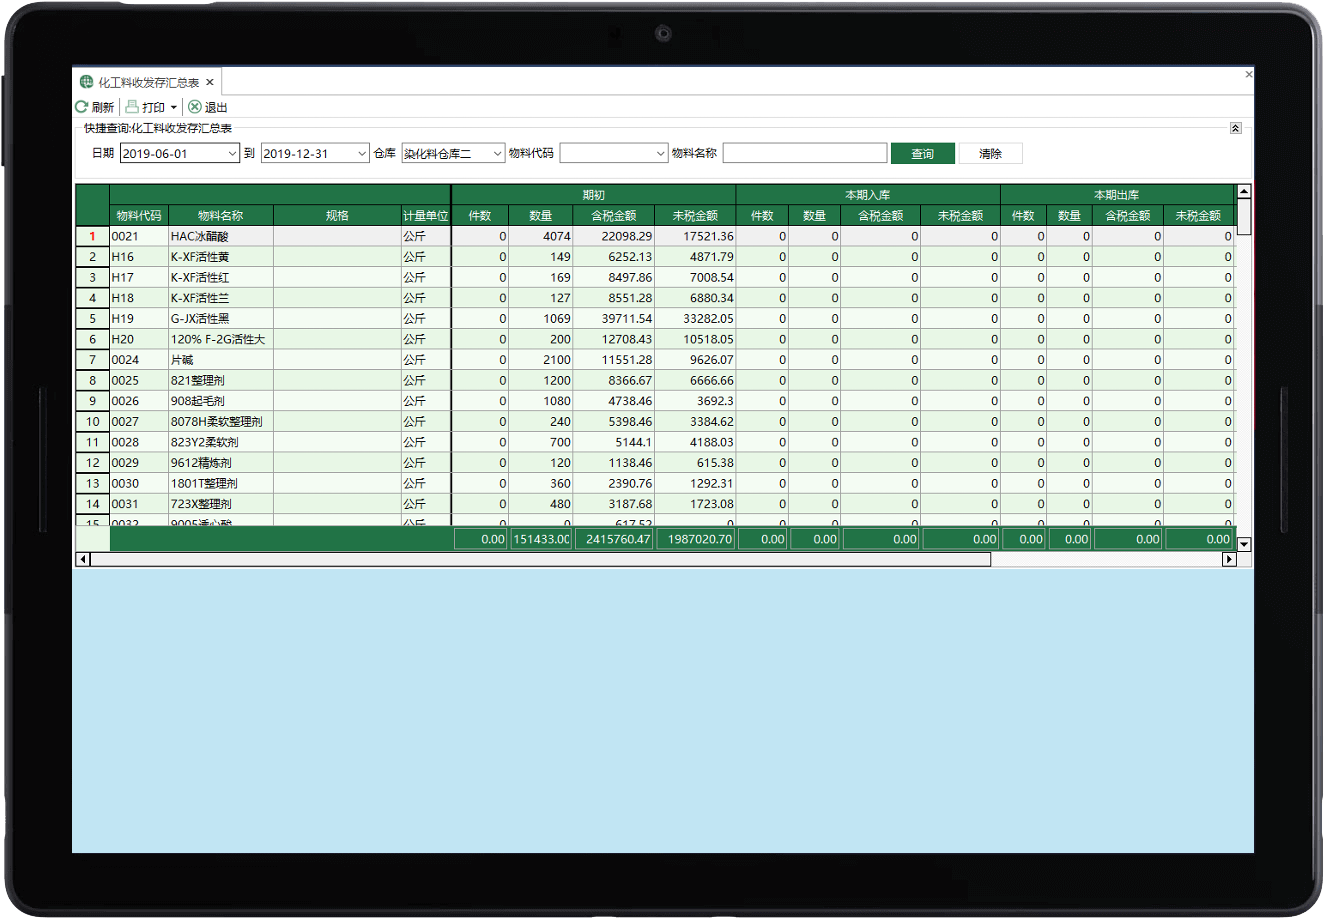
Task: Click the vertical scrollbar up arrow
Action: pyautogui.click(x=1244, y=191)
